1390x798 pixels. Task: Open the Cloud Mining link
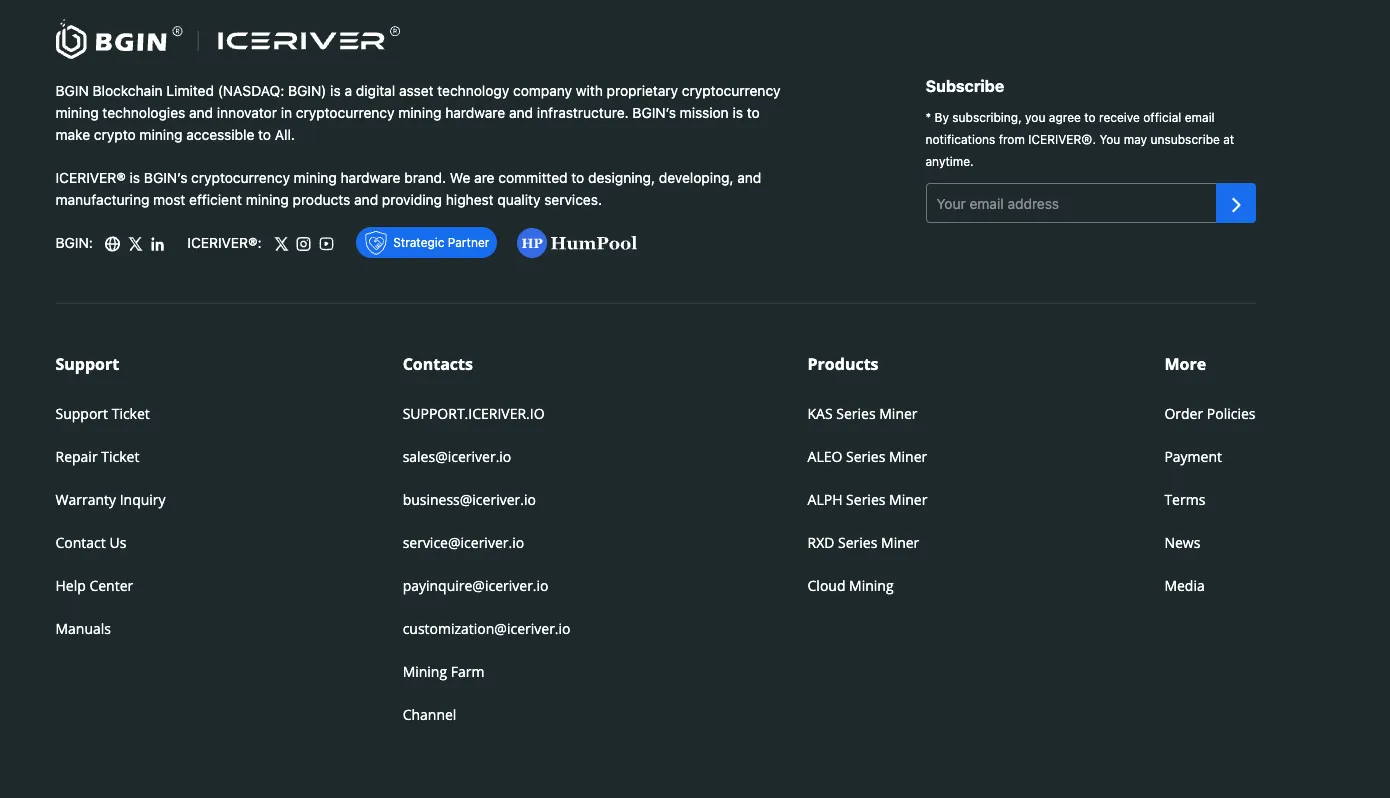[x=851, y=586]
